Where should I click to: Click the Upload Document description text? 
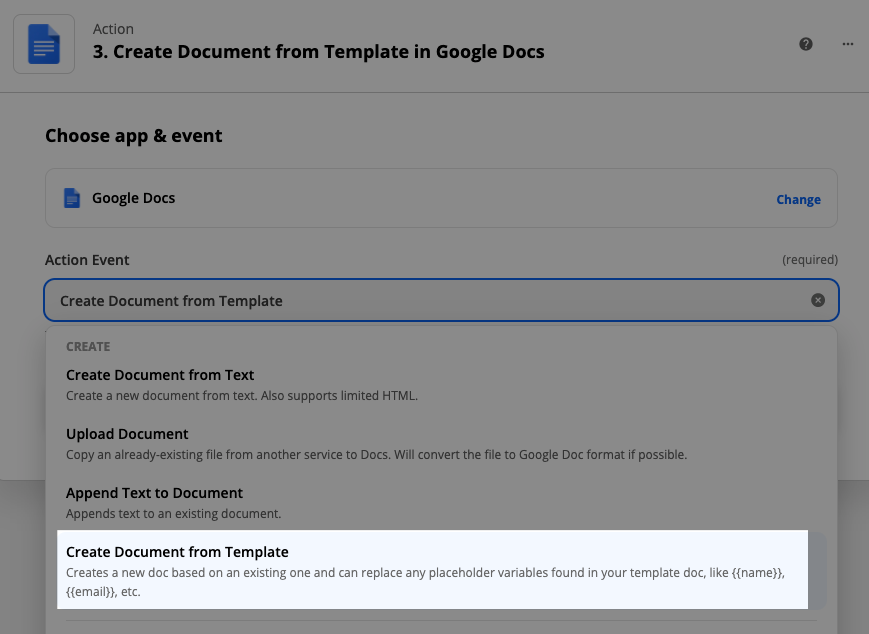coord(376,455)
